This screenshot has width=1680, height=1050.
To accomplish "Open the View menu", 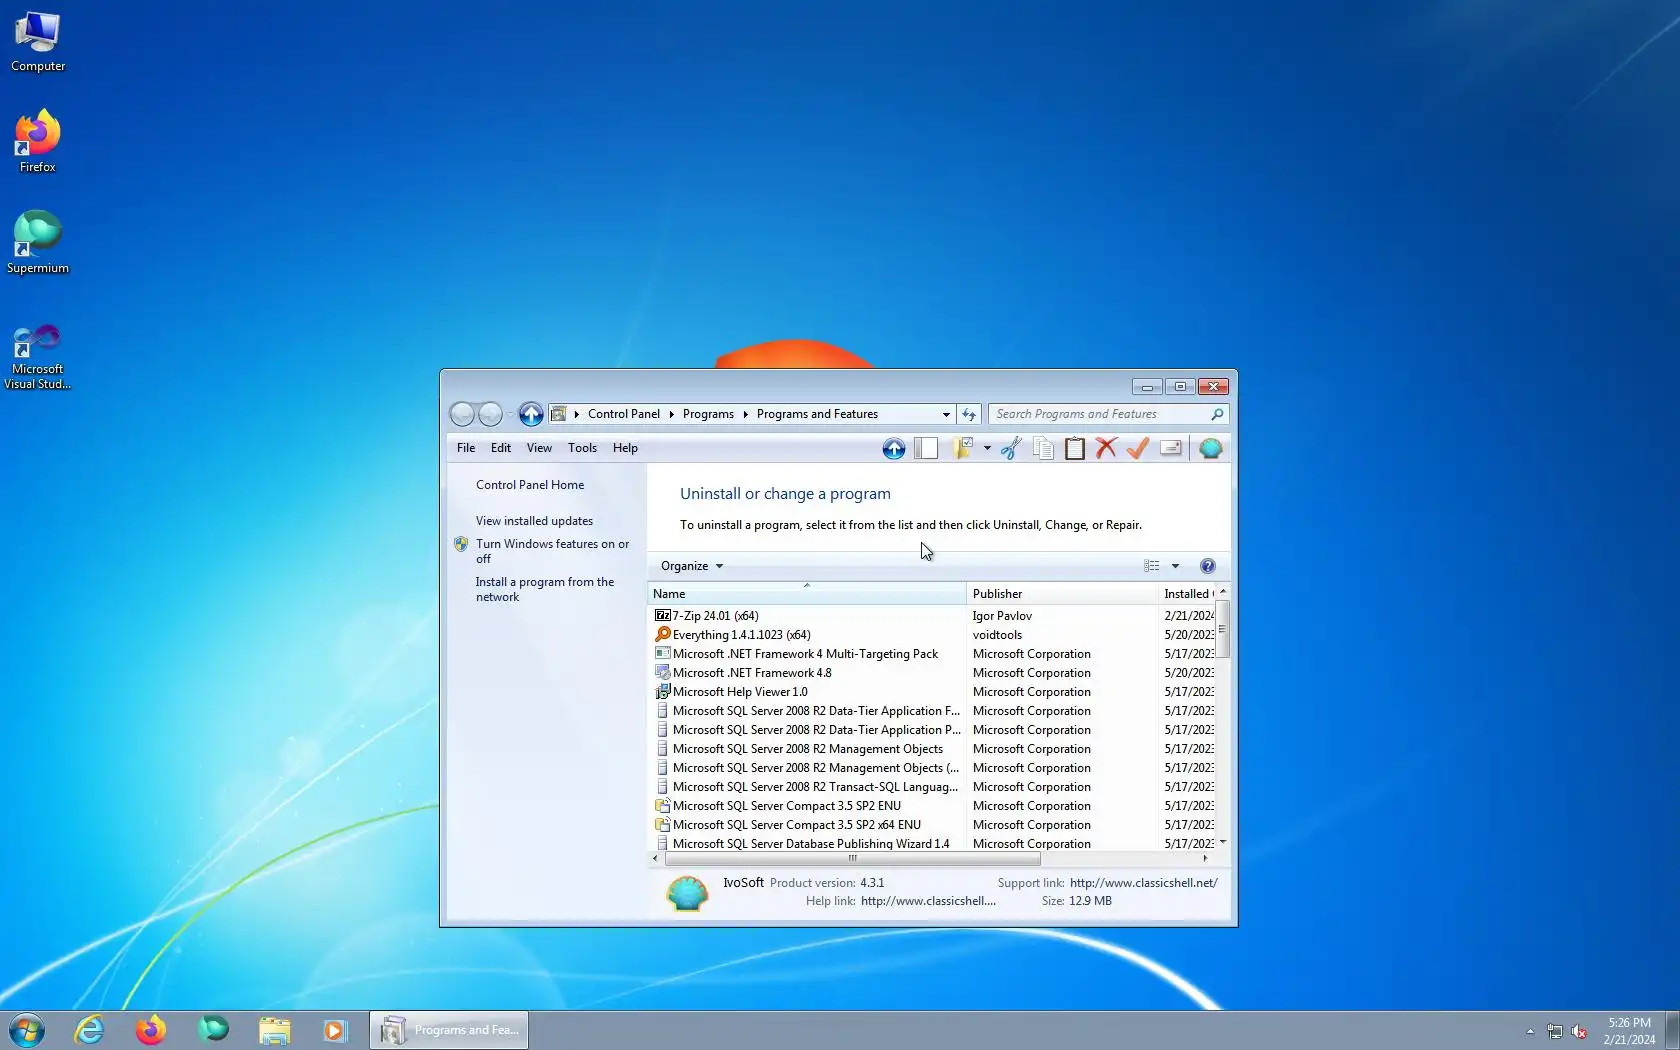I will coord(539,448).
